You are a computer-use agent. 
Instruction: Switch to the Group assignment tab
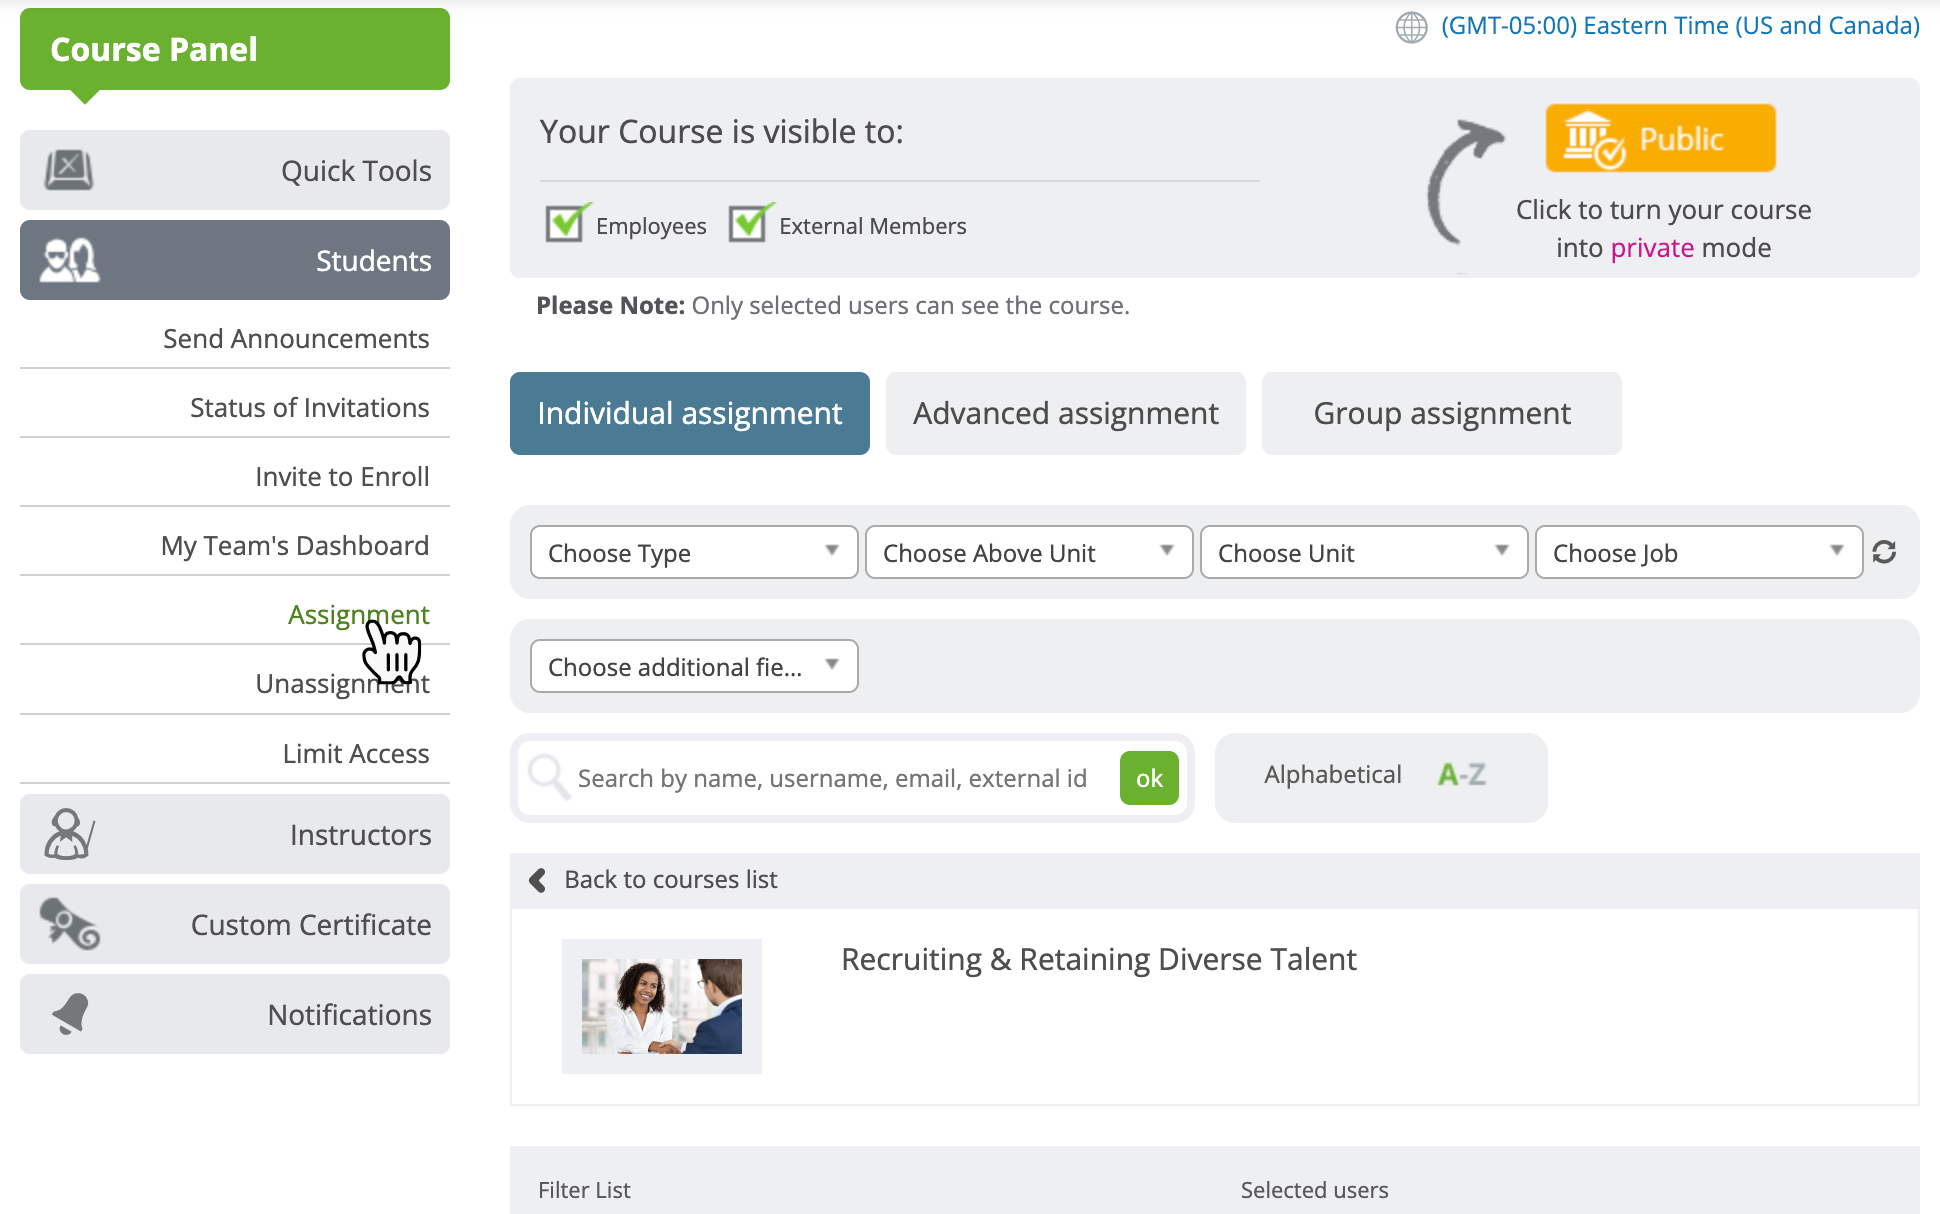click(1441, 414)
